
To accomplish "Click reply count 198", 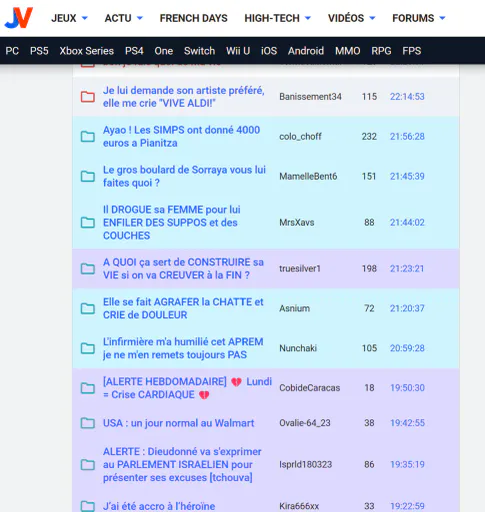I will [369, 269].
